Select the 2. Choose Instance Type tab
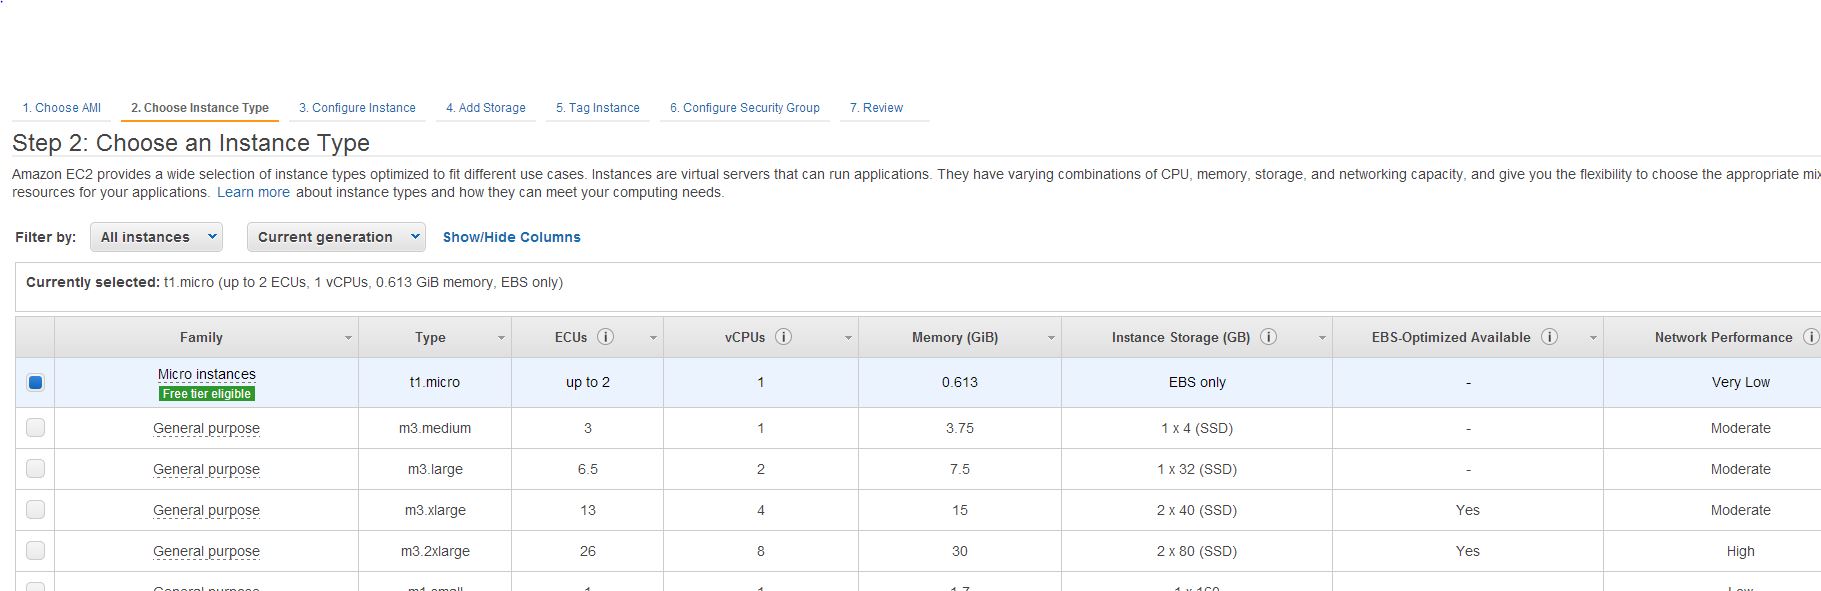The image size is (1821, 591). click(200, 108)
